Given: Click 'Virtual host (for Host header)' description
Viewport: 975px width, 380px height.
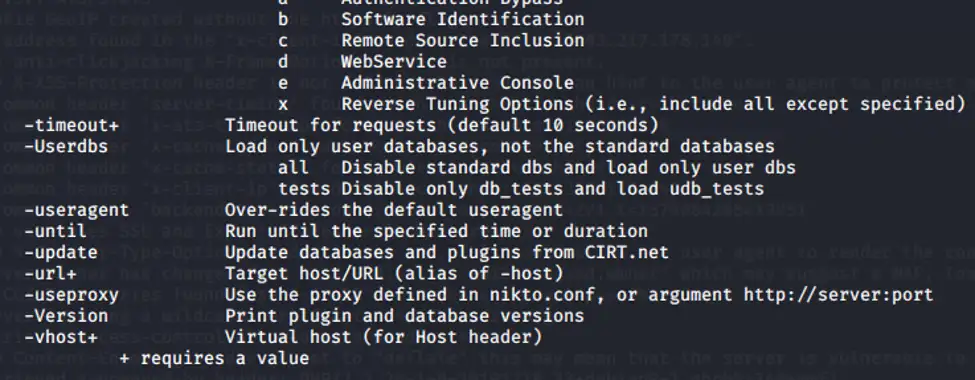Looking at the screenshot, I should point(383,336).
